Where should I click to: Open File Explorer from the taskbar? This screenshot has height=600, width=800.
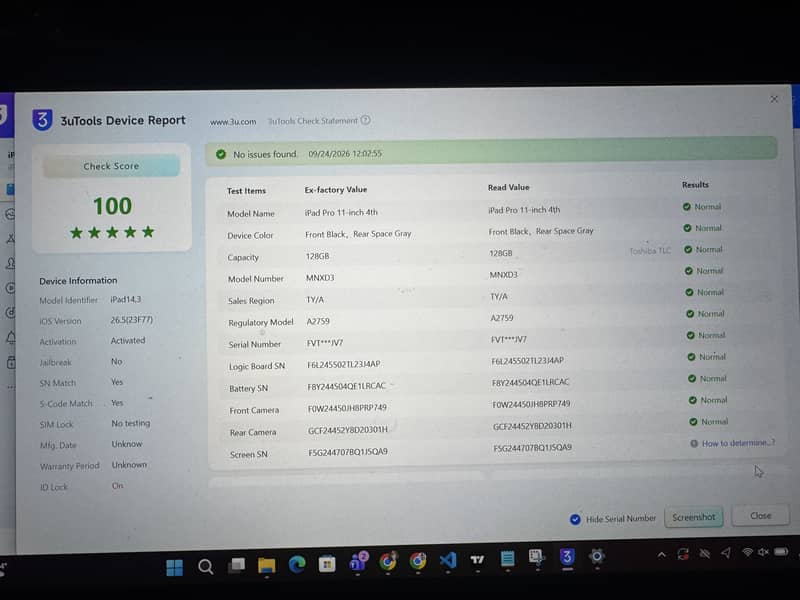tap(266, 565)
